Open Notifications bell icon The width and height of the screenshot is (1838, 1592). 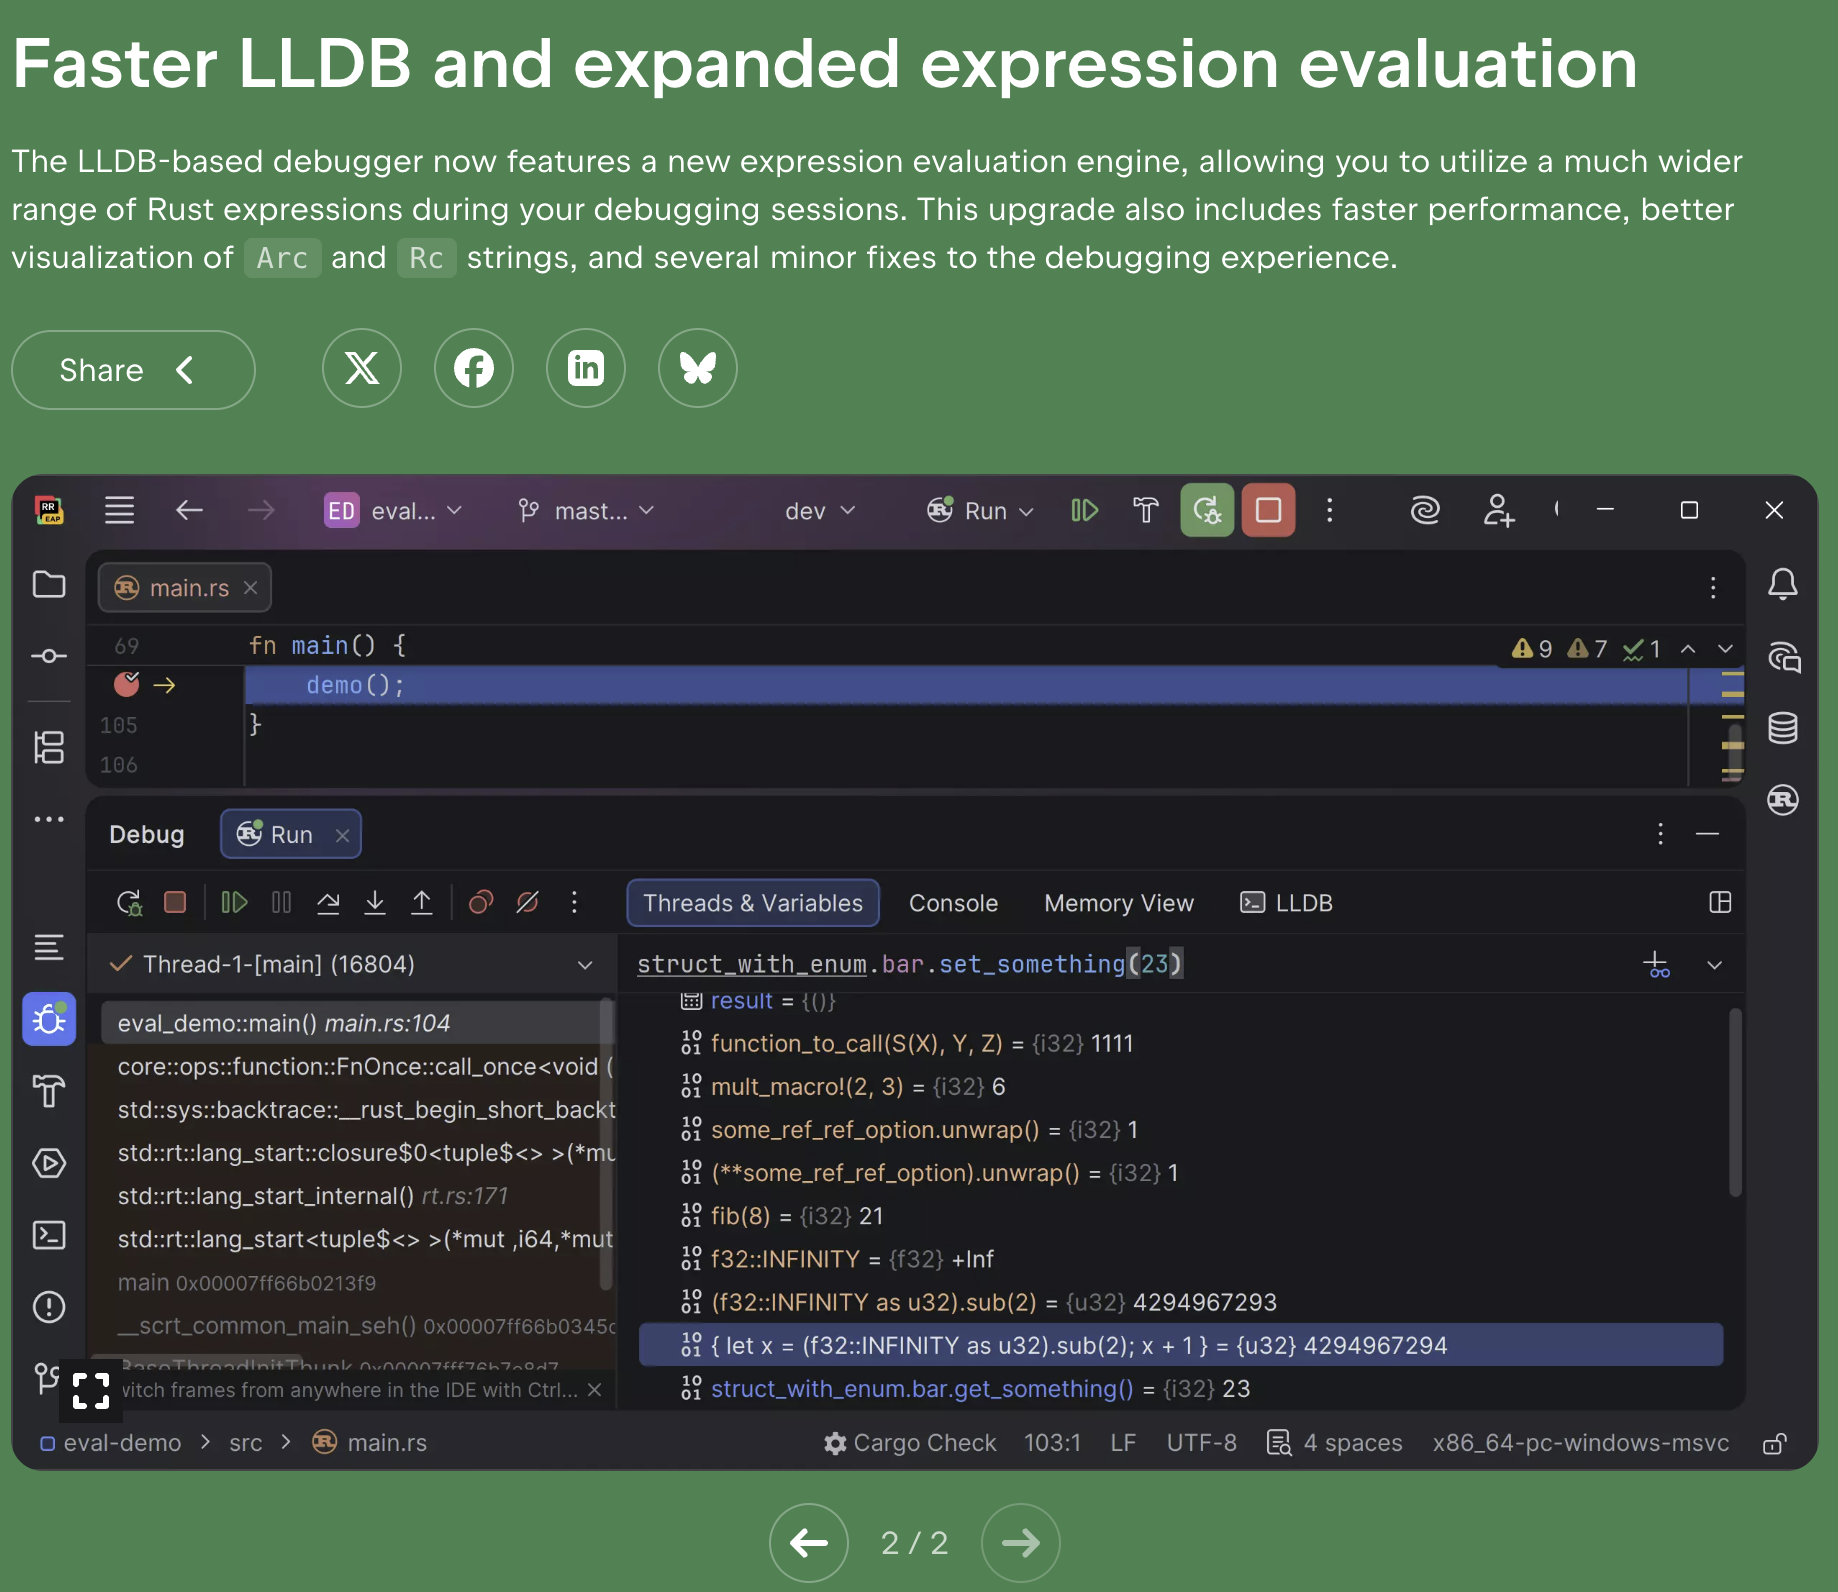pos(1782,584)
